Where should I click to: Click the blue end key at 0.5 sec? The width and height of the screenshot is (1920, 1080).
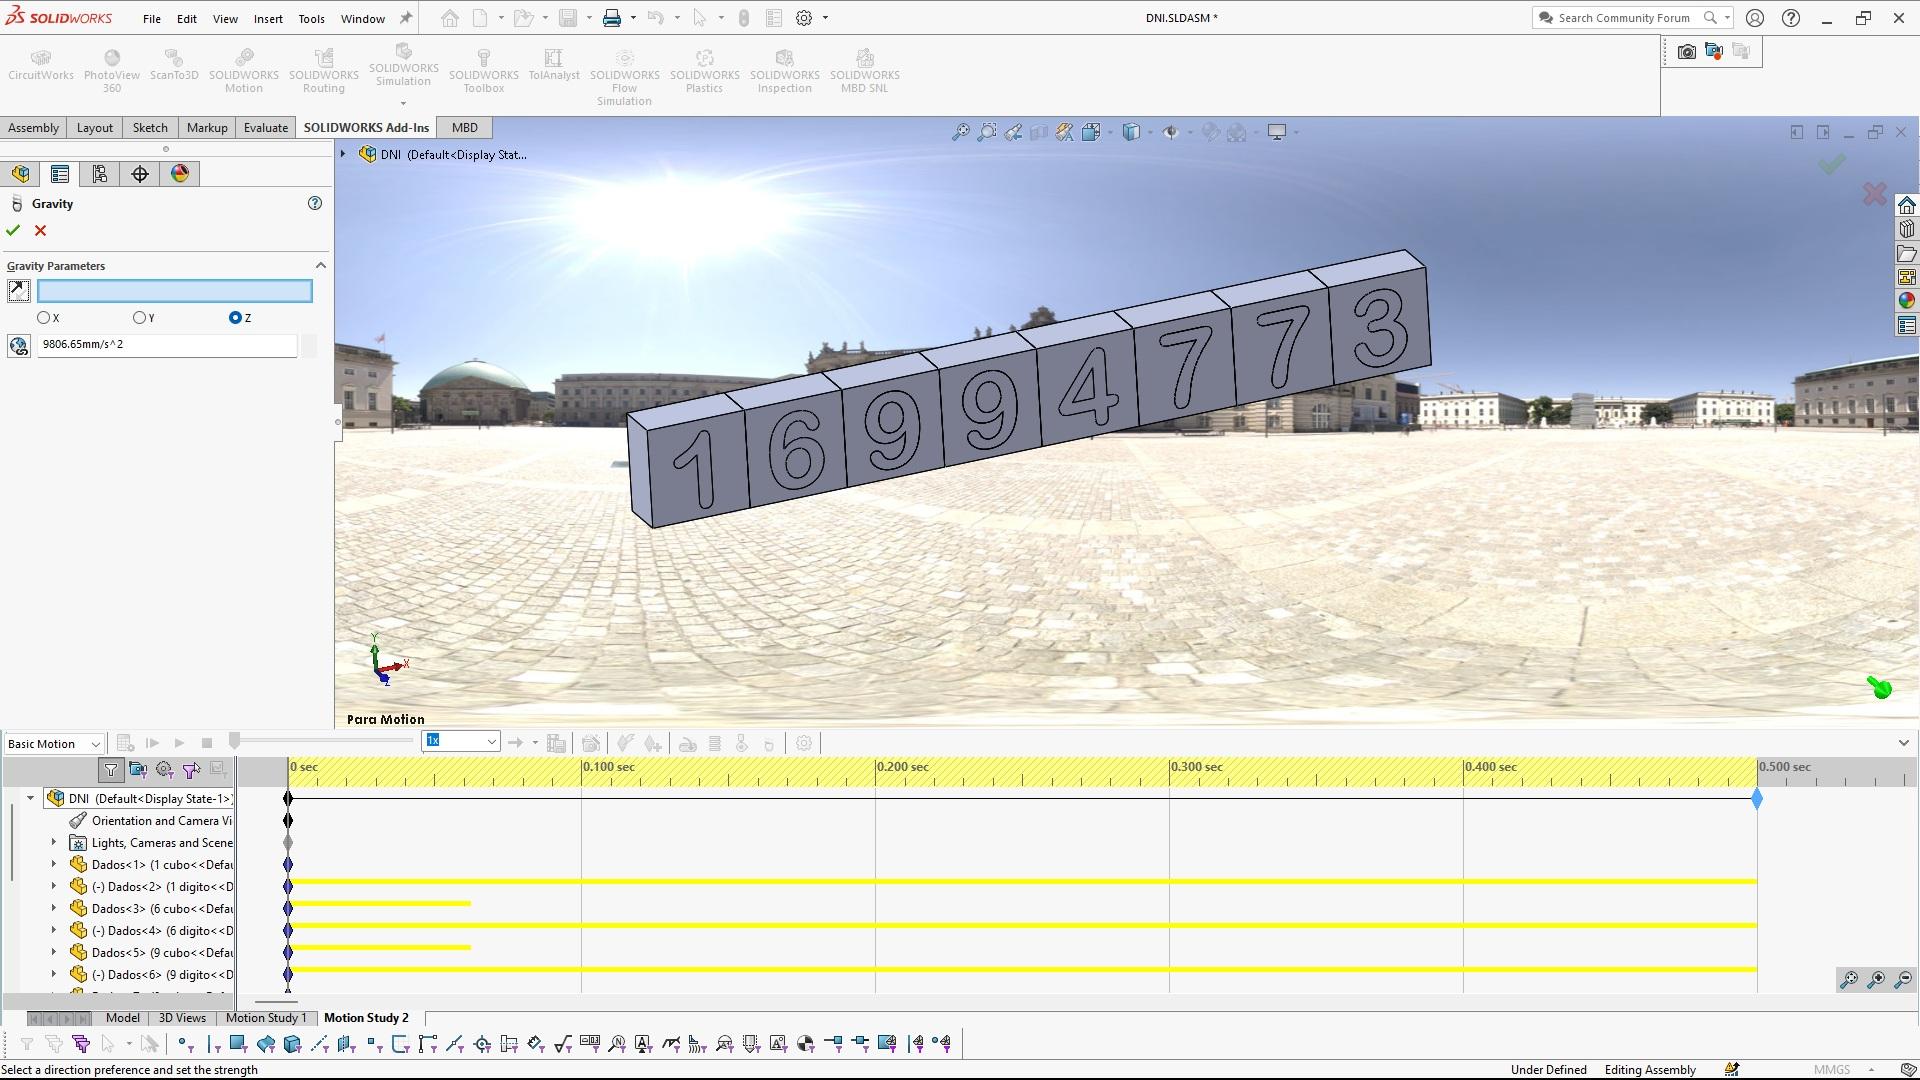[x=1757, y=800]
